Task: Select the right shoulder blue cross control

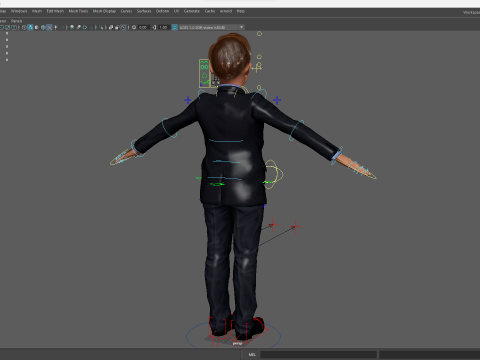Action: point(277,100)
